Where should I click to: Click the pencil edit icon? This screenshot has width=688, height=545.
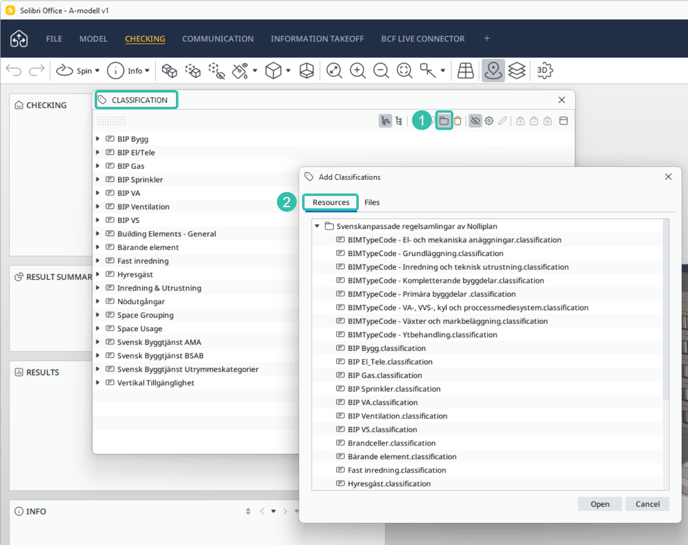(503, 121)
